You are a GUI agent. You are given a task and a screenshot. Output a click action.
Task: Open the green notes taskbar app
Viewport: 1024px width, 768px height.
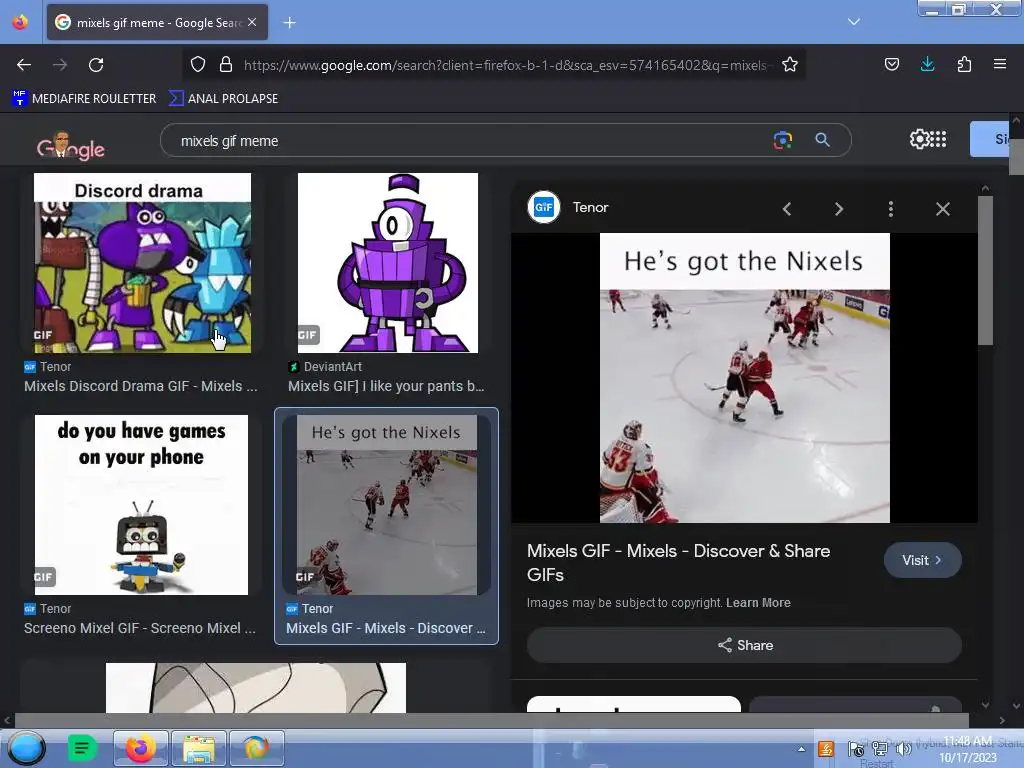coord(82,748)
